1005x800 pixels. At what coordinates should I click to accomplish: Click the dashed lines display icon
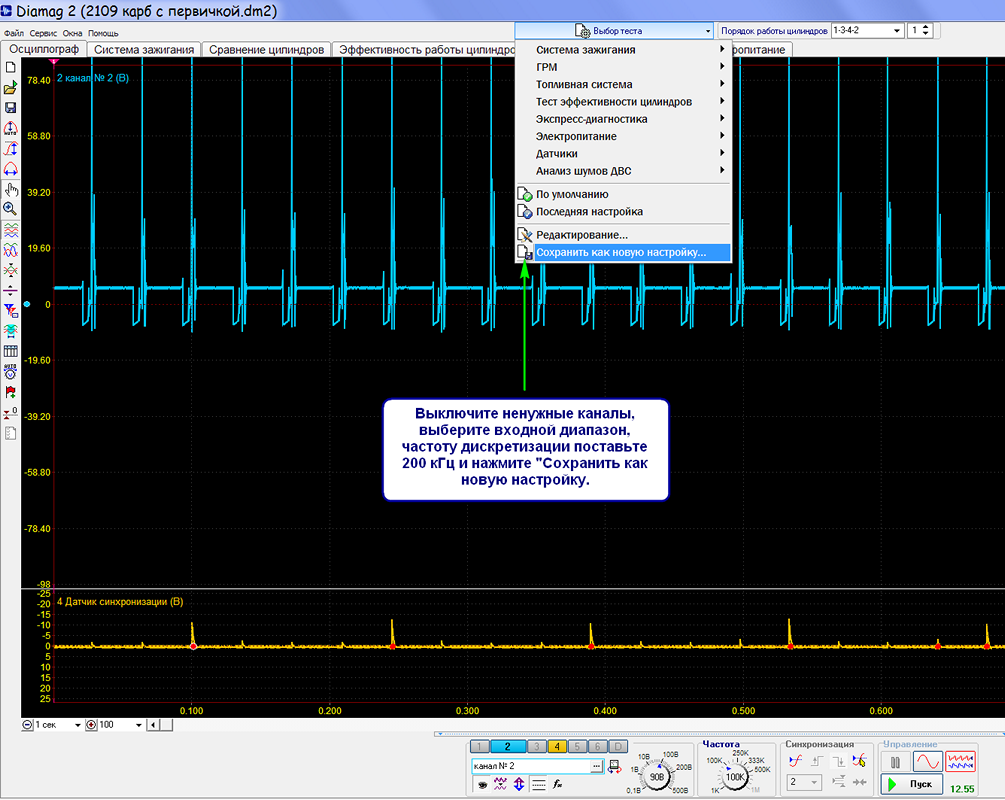click(x=538, y=784)
